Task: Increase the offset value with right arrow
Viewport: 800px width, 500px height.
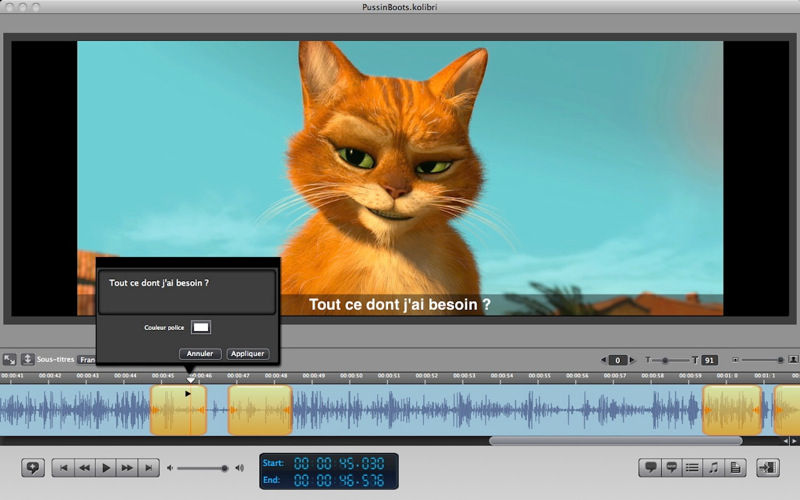Action: point(632,360)
